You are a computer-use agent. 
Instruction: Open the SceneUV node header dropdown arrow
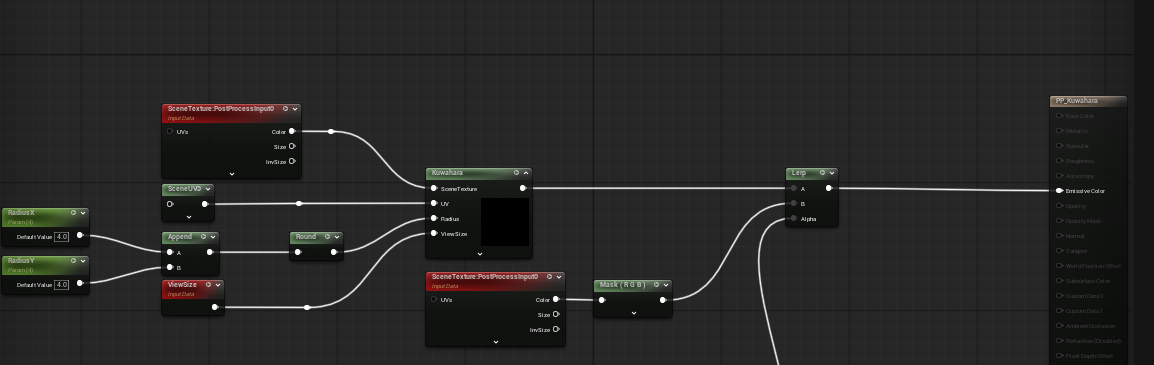coord(208,189)
